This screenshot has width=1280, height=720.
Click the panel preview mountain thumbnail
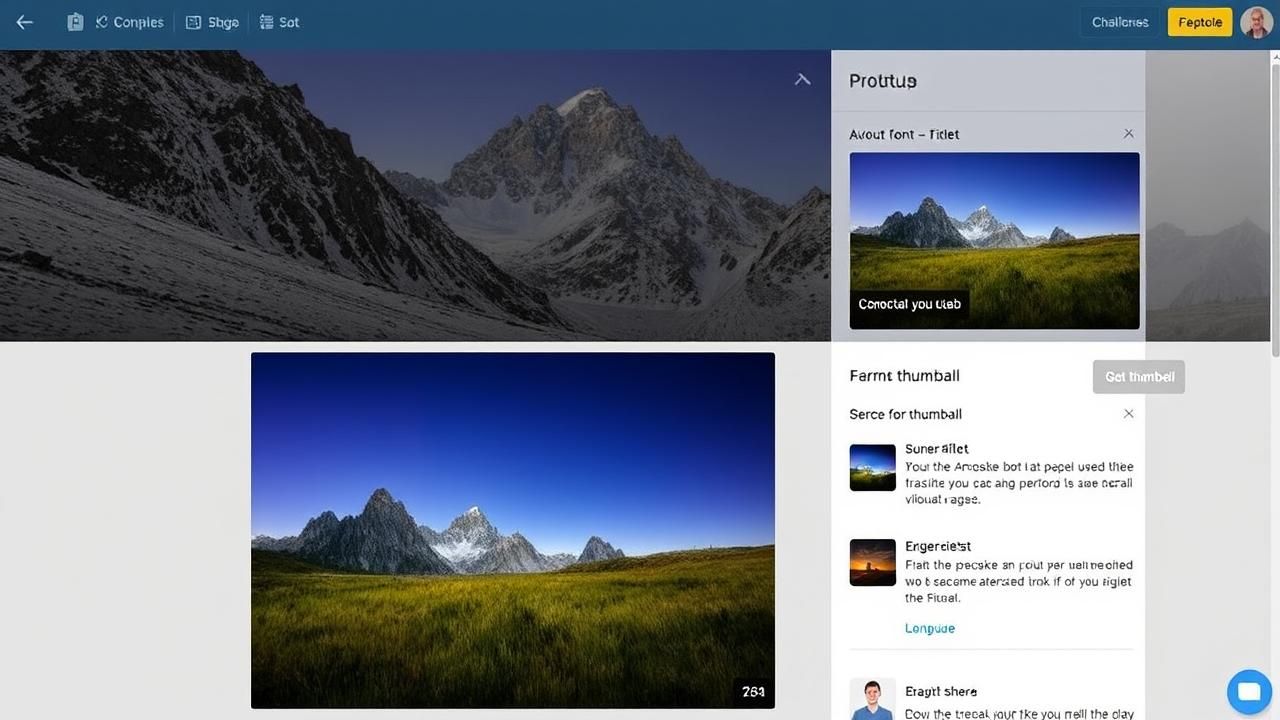point(994,230)
